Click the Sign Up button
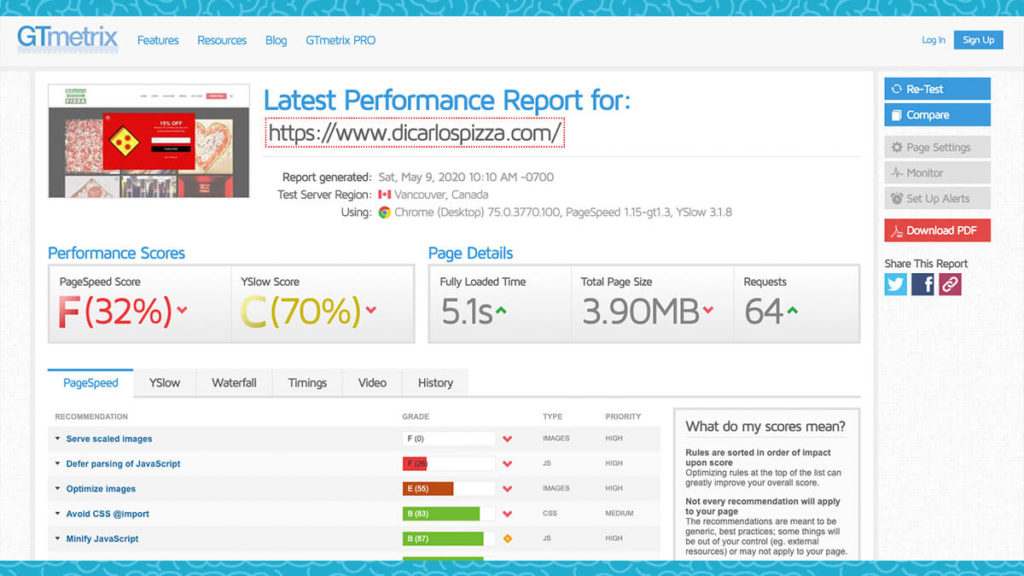This screenshot has height=576, width=1024. 978,40
